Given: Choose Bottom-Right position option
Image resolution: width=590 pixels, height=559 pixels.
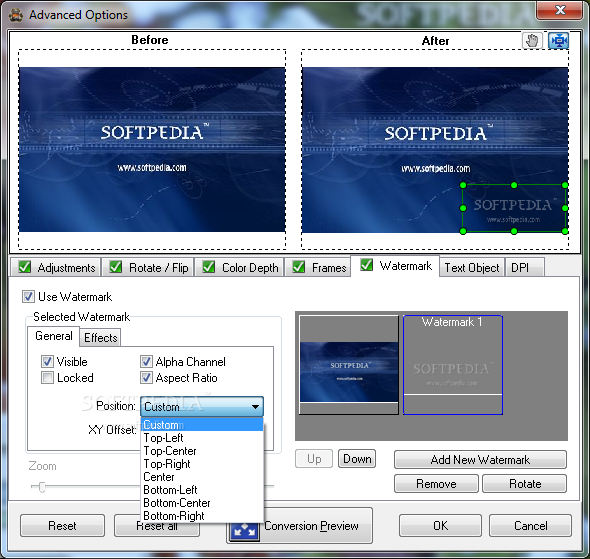Looking at the screenshot, I should (202, 516).
